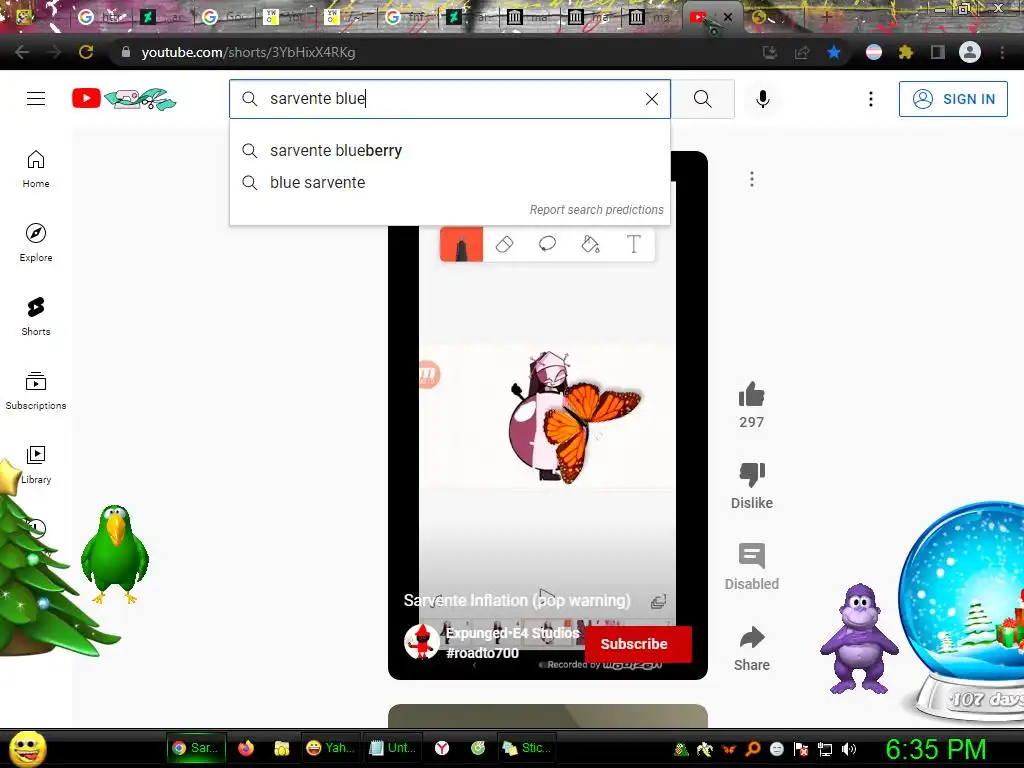Bookmark page with the blue star

[833, 52]
